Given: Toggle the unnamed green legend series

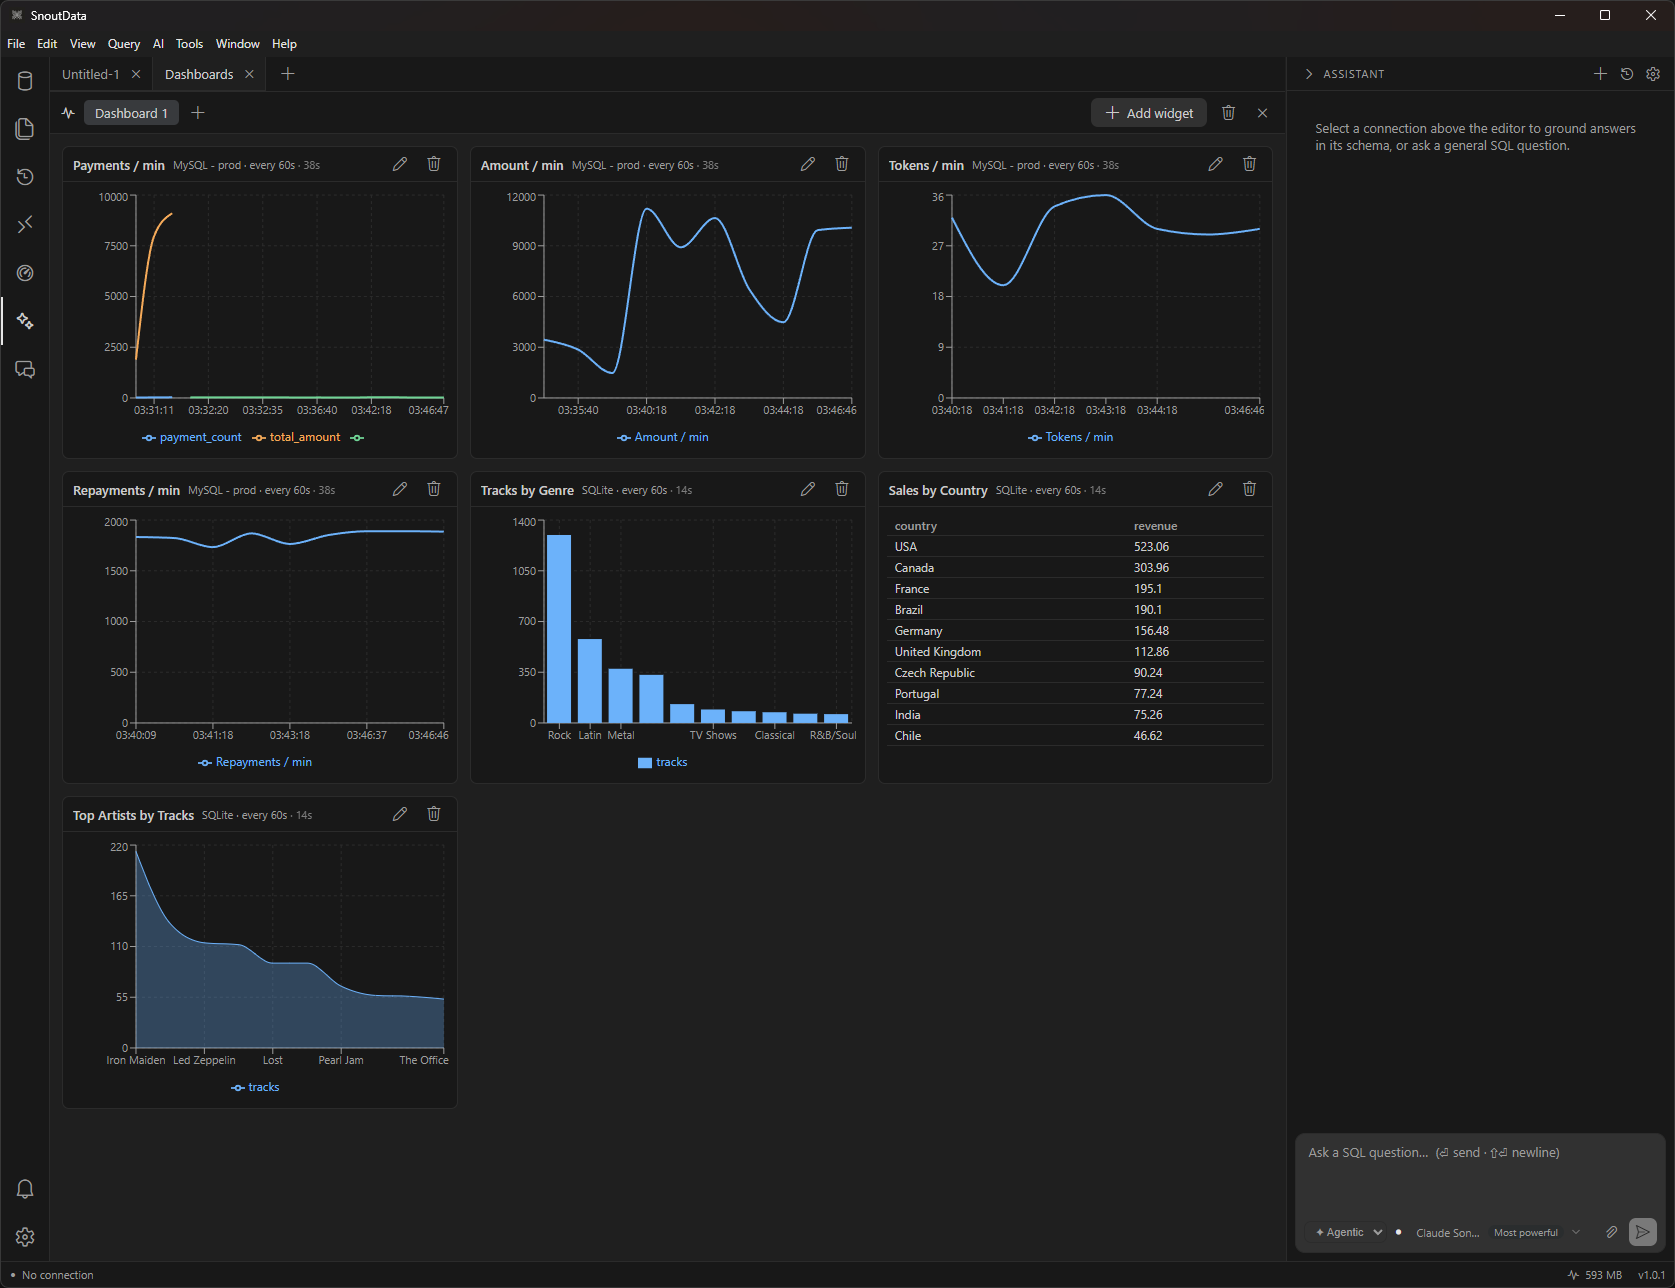Looking at the screenshot, I should point(357,437).
